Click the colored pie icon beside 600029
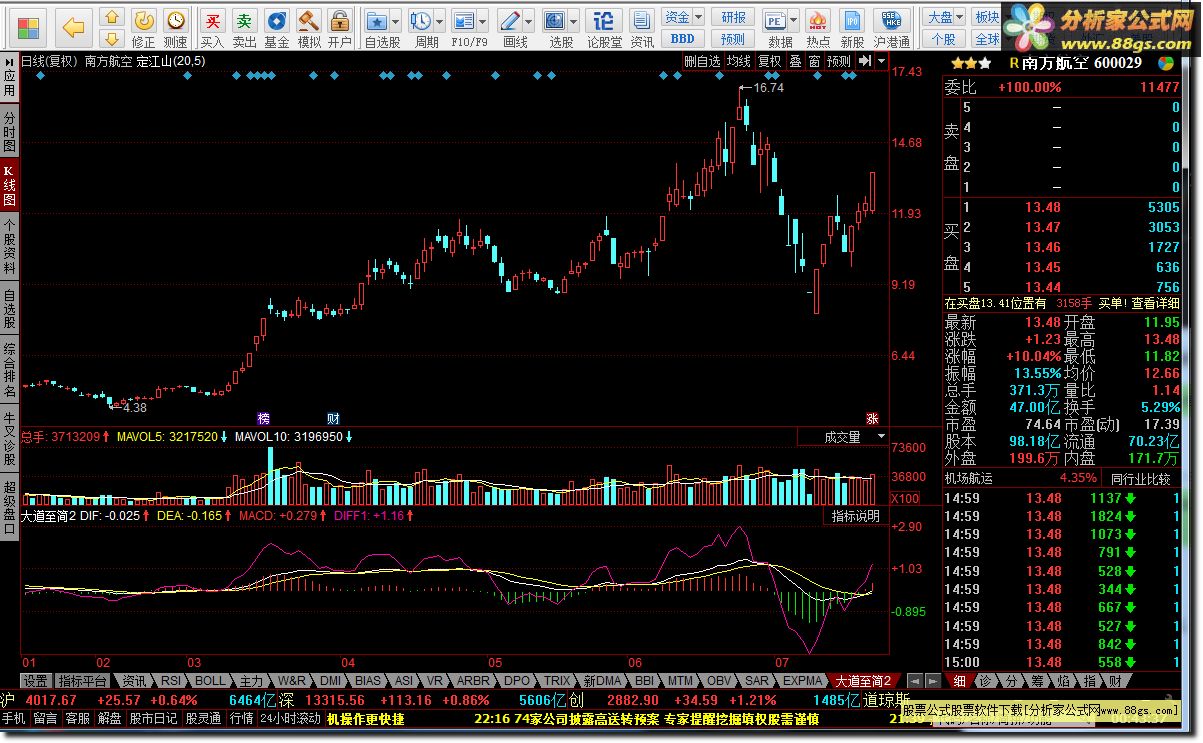The width and height of the screenshot is (1203, 743). [1165, 63]
